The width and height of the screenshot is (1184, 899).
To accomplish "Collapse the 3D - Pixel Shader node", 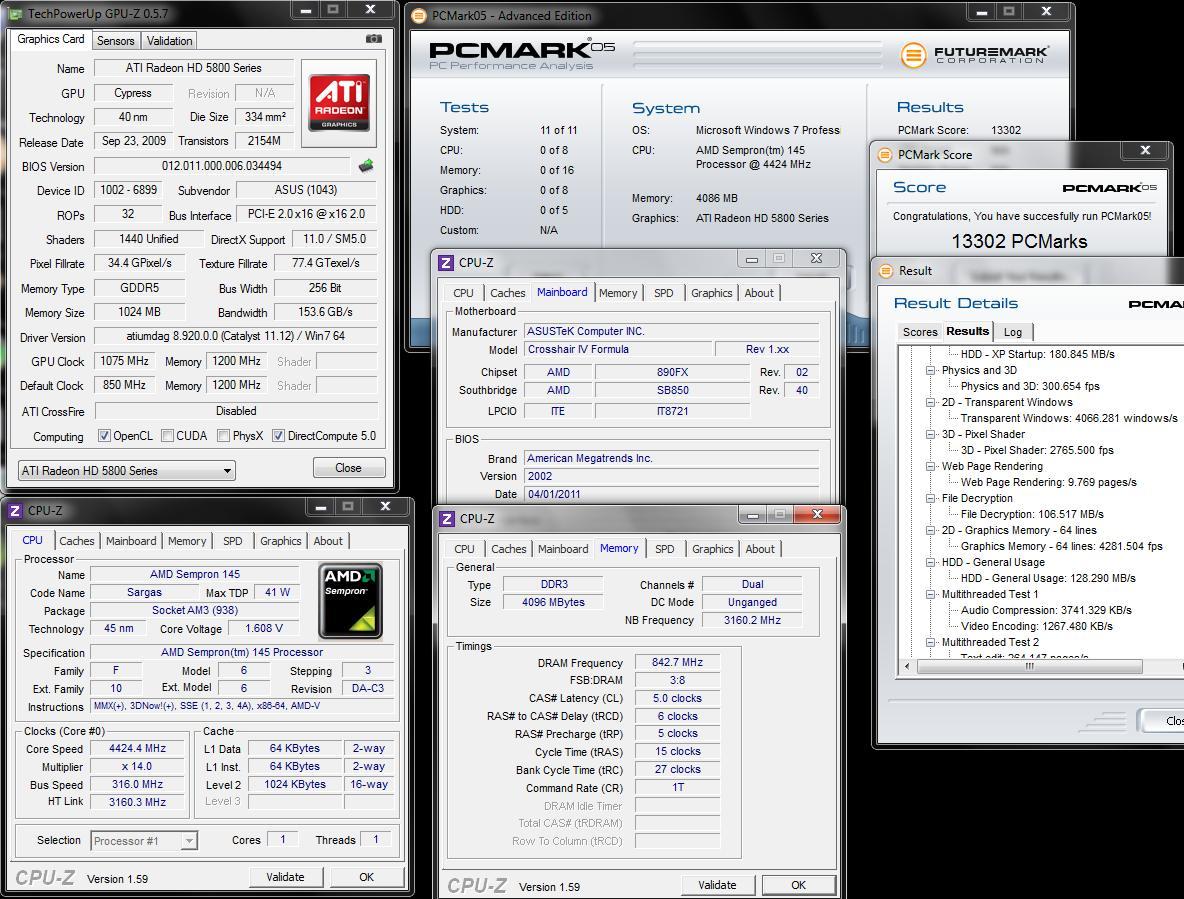I will point(931,434).
